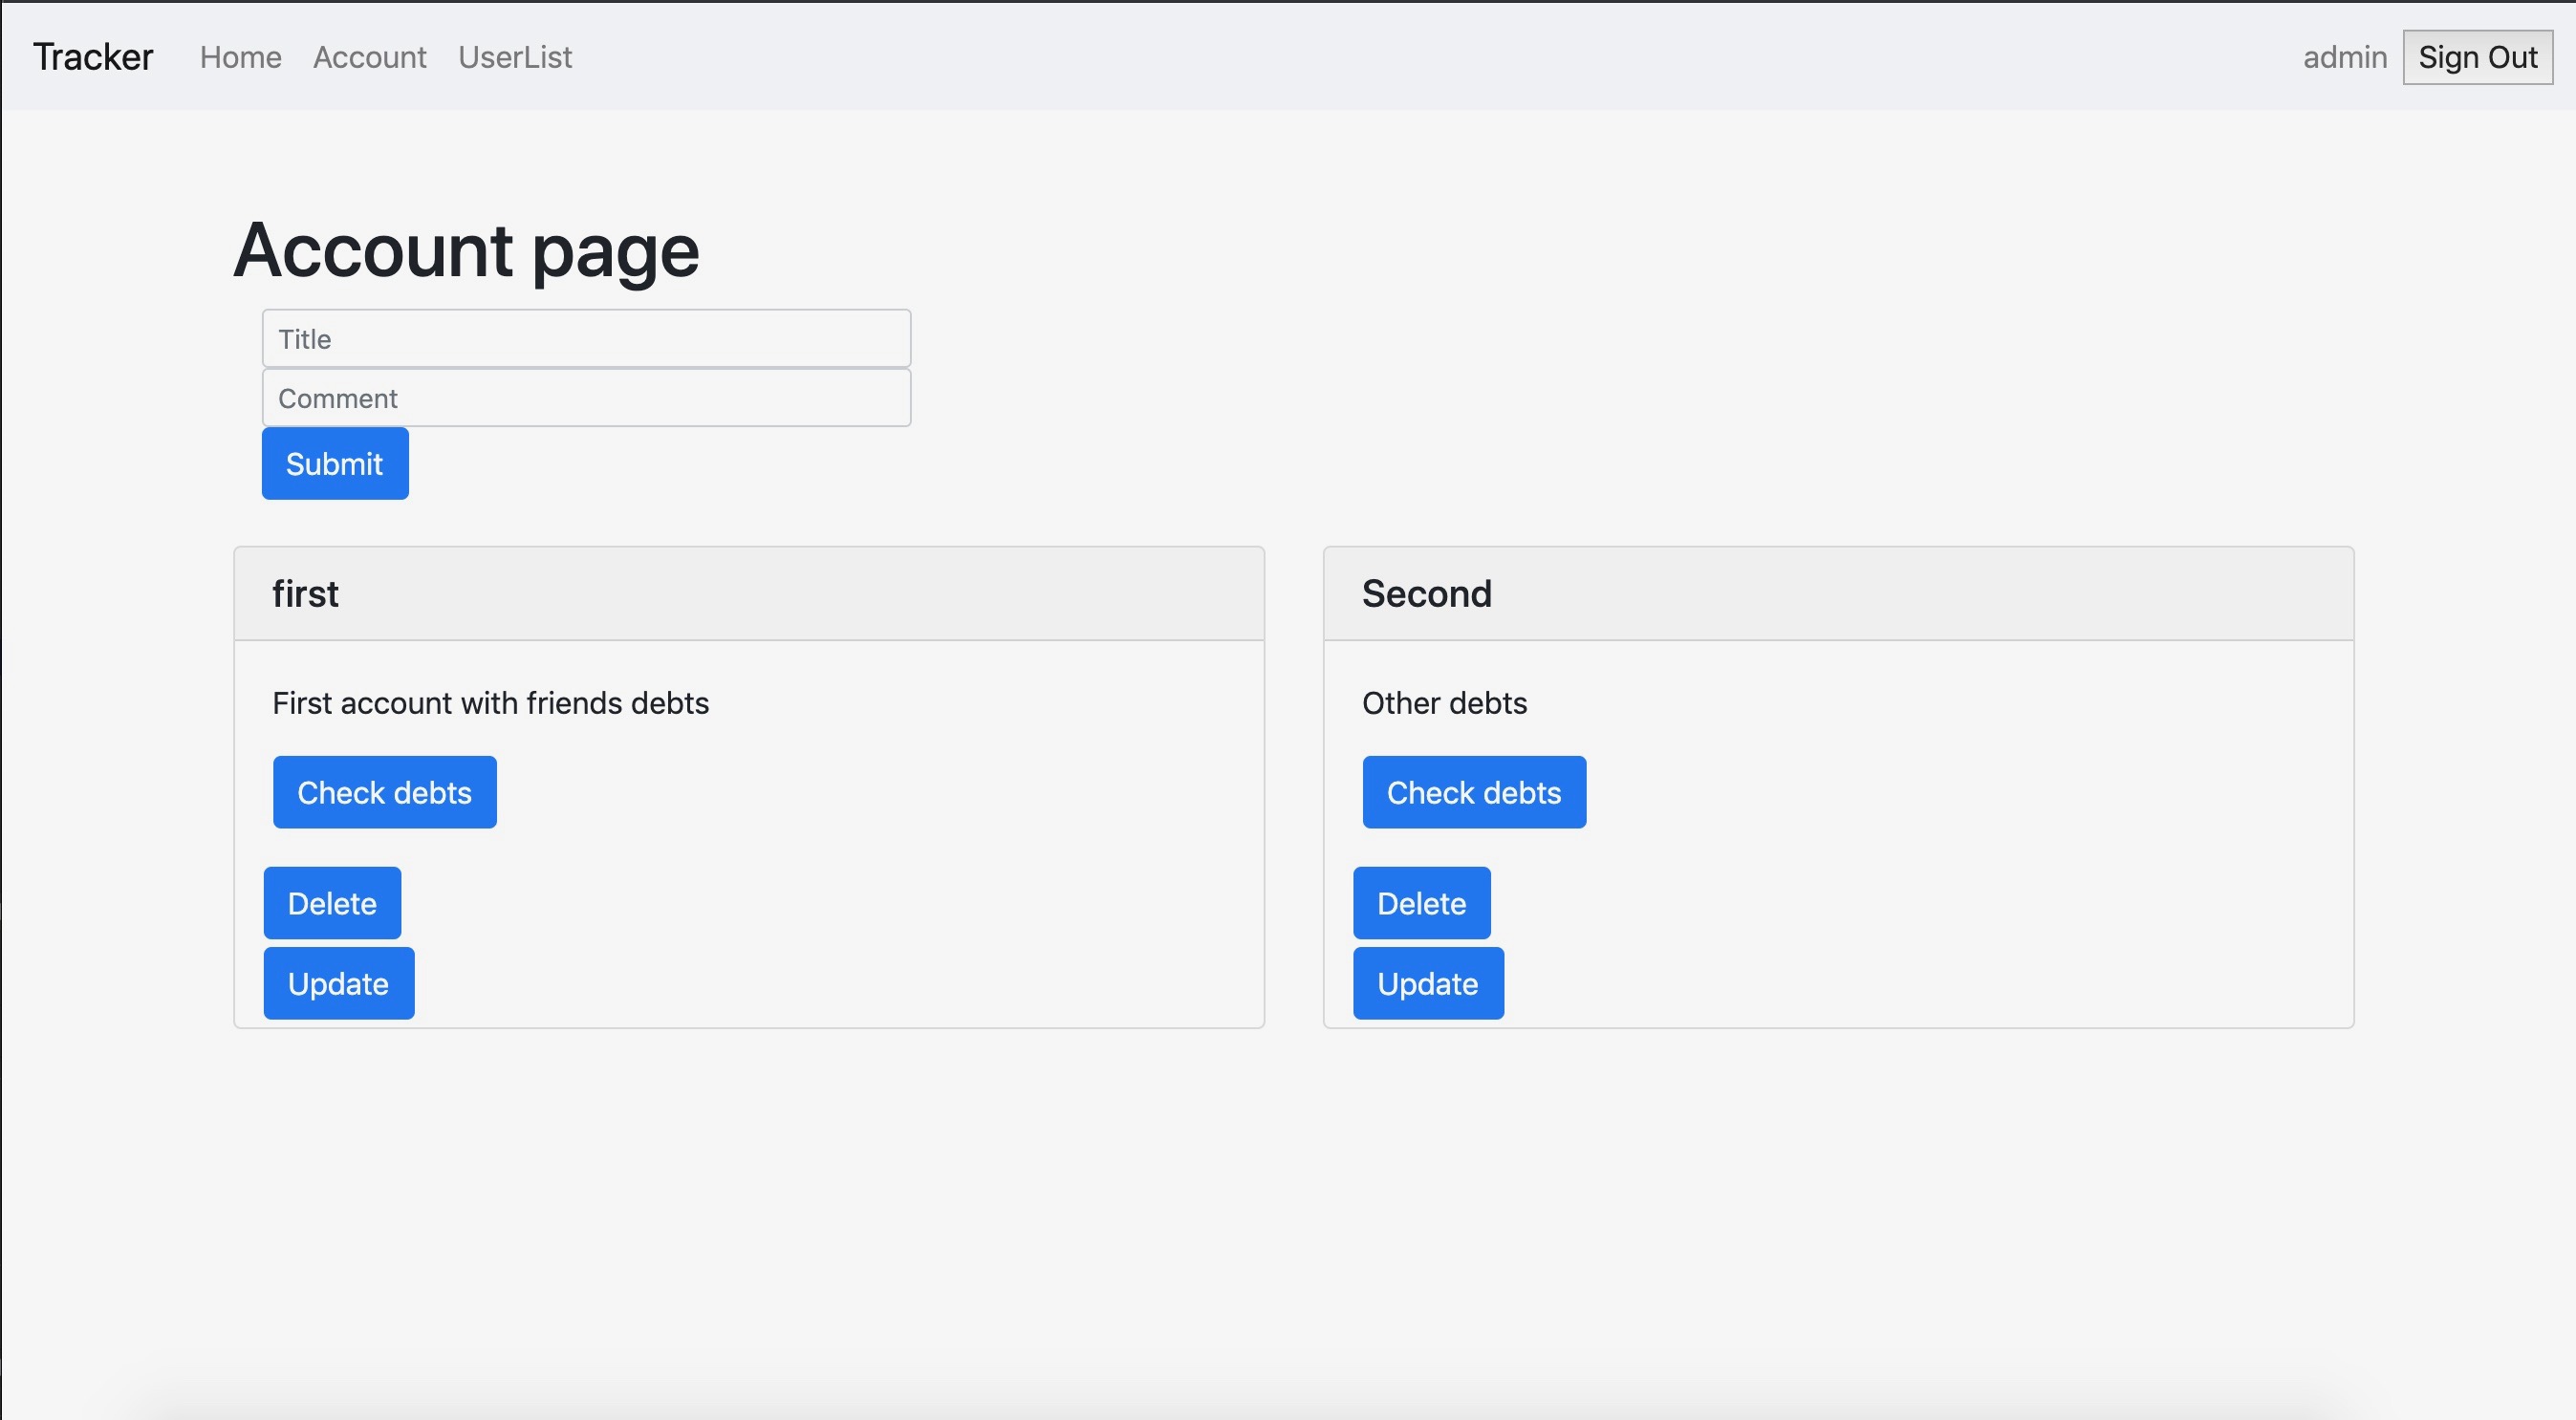This screenshot has height=1420, width=2576.
Task: Click the 'First account with friends debts' description
Action: point(490,703)
